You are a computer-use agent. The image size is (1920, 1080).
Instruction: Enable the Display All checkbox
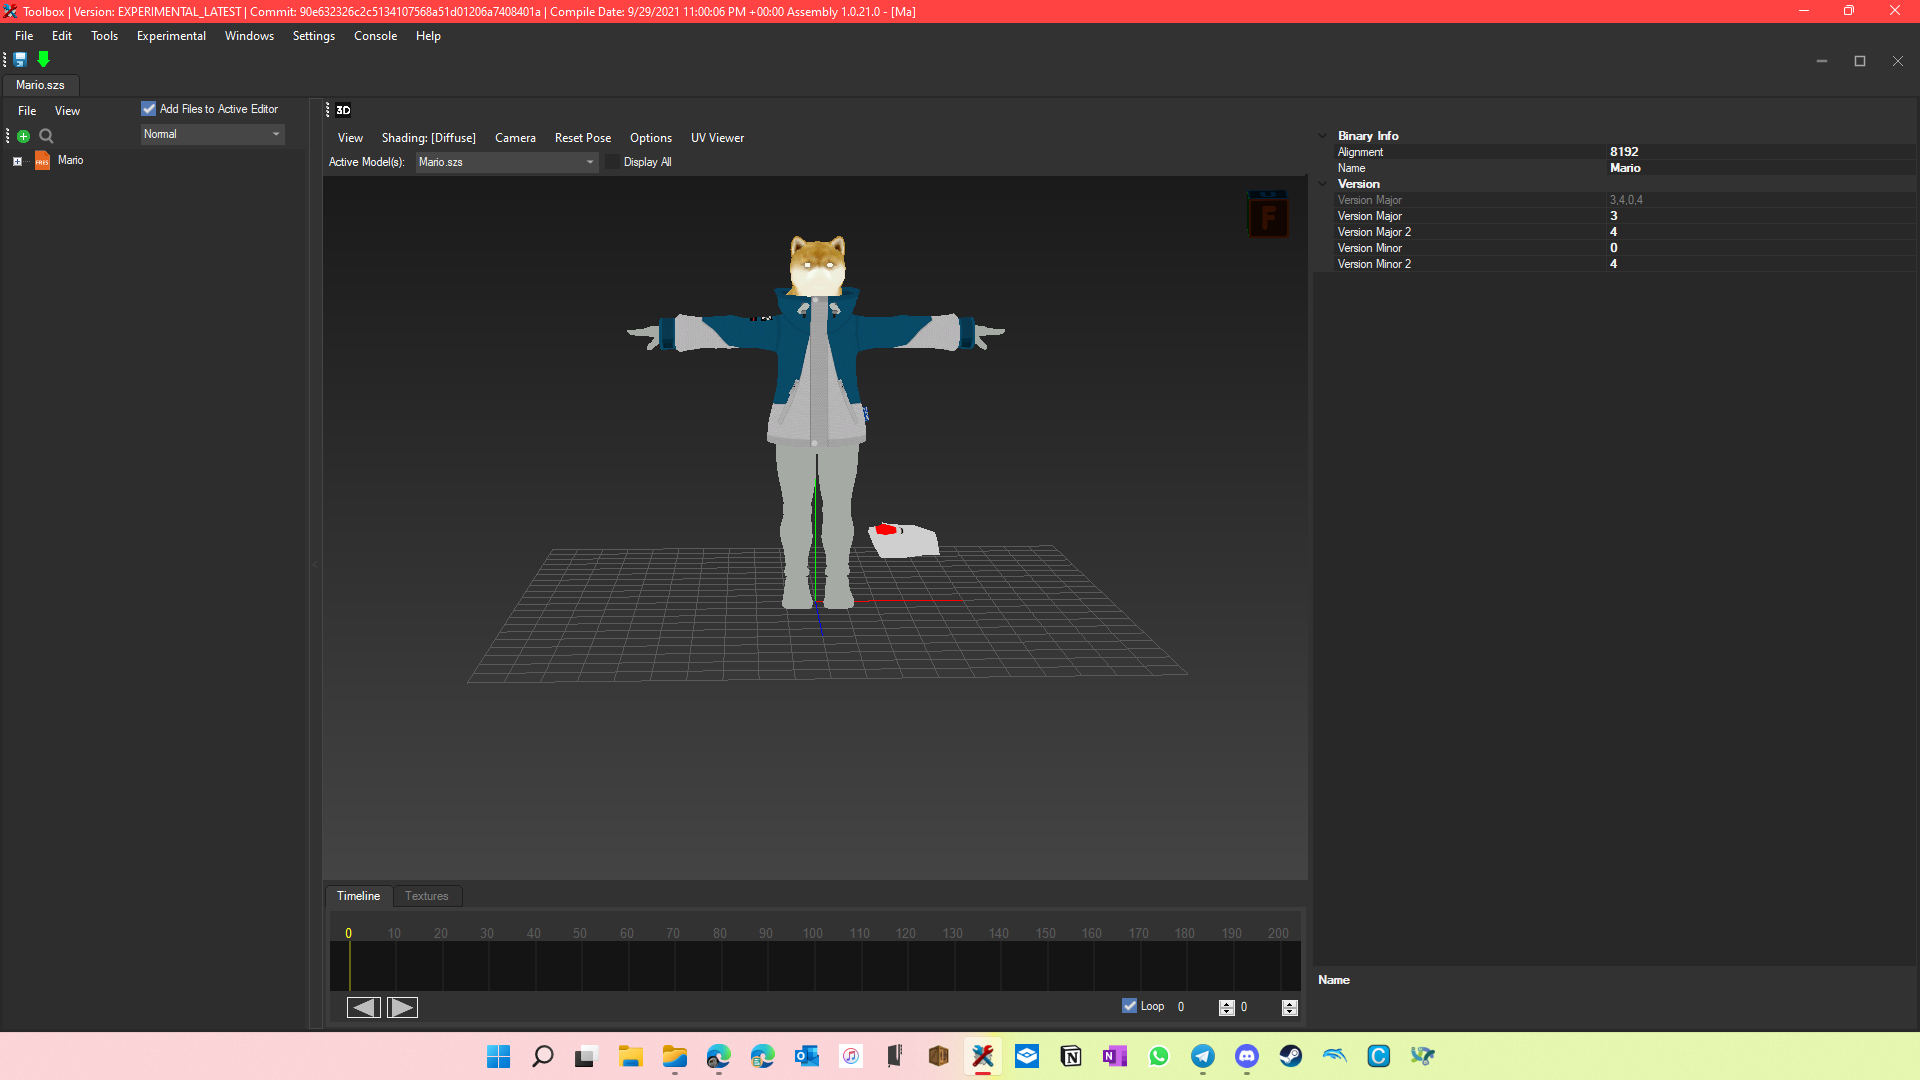pyautogui.click(x=613, y=162)
